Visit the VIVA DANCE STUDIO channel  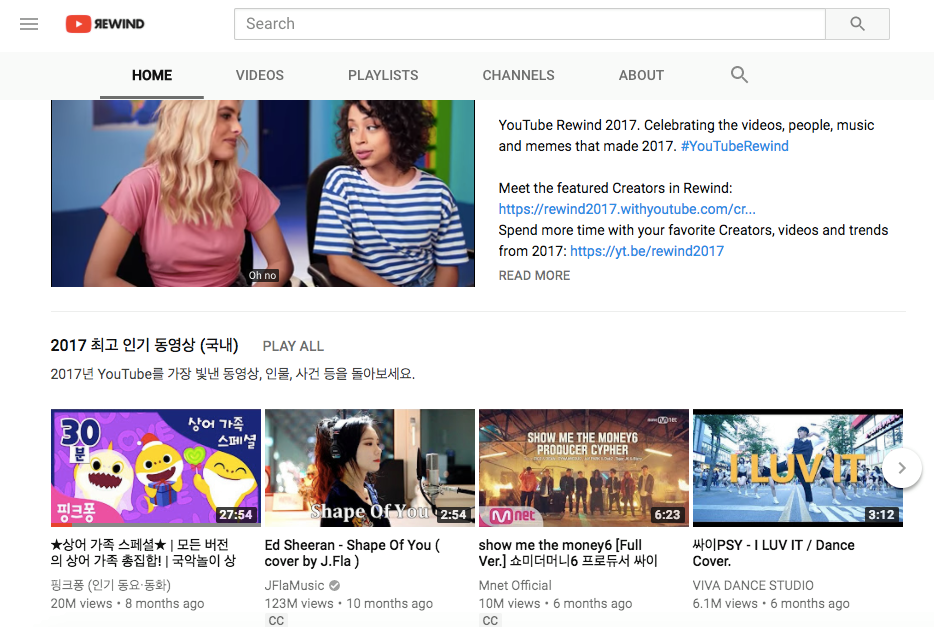click(753, 585)
